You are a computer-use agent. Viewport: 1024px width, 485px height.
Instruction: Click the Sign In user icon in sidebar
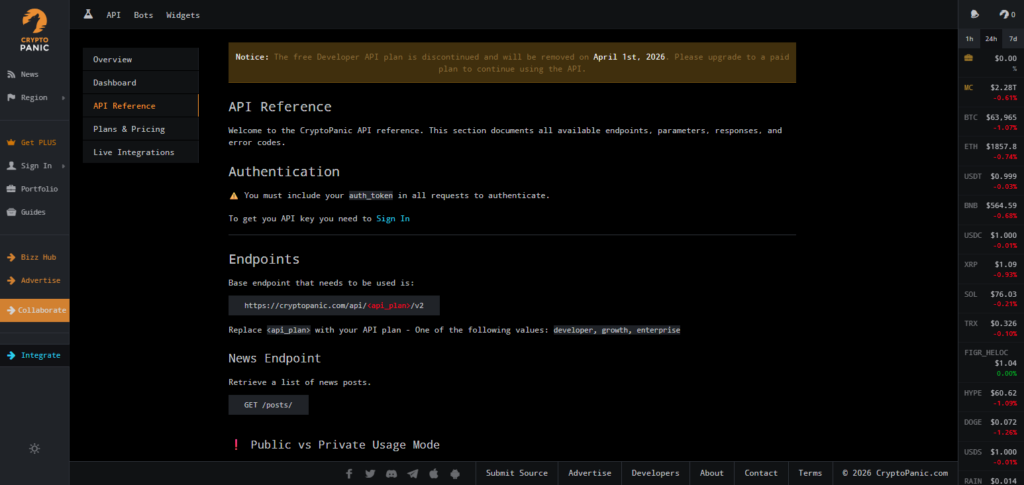point(11,166)
